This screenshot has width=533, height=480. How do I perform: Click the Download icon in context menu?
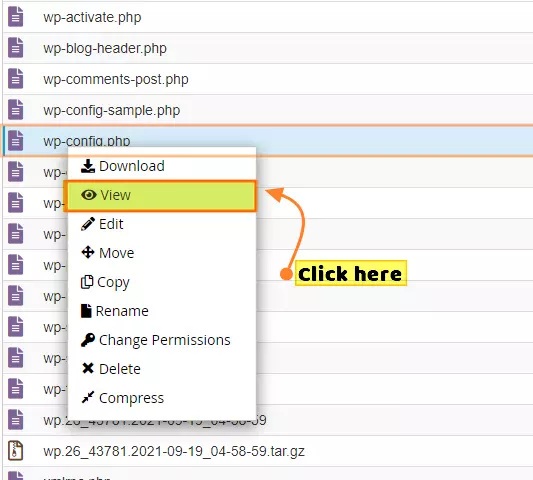(x=88, y=166)
